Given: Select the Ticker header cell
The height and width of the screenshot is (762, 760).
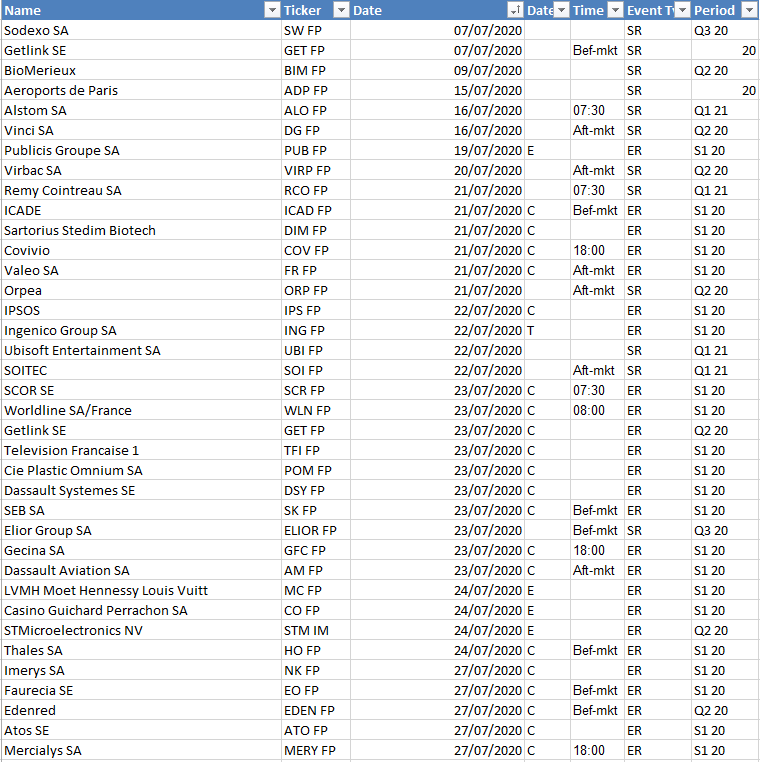Looking at the screenshot, I should (316, 10).
